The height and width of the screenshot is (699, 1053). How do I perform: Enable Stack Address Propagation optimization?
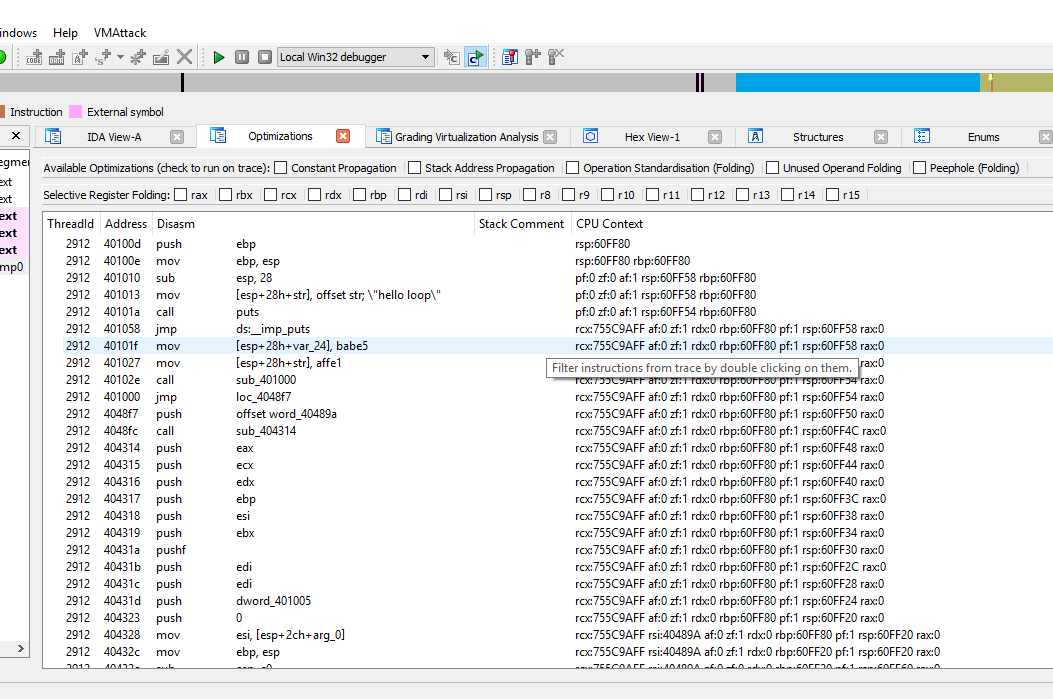pos(414,168)
